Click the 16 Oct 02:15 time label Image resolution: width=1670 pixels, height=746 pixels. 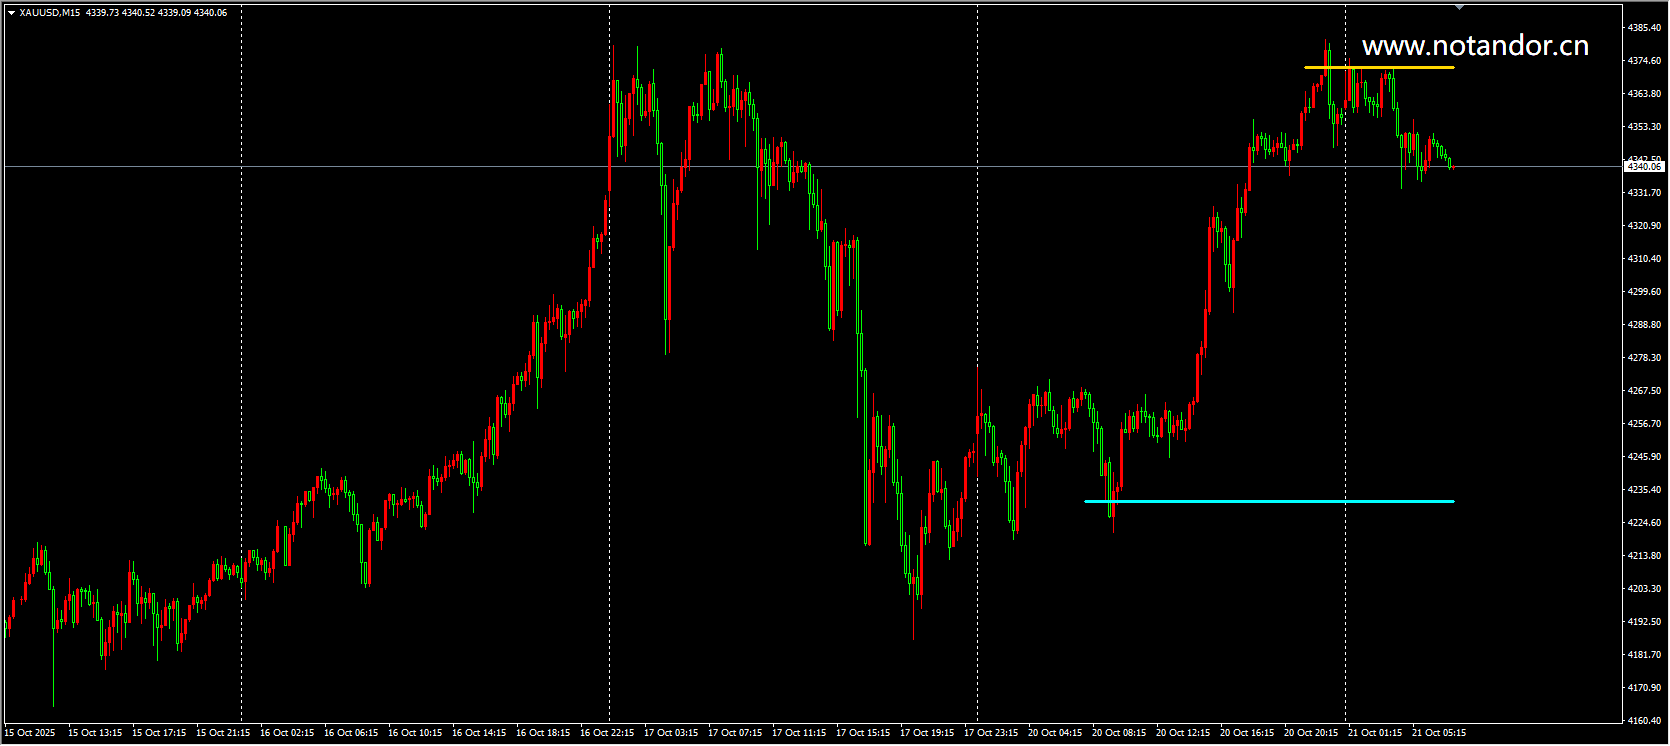tap(287, 733)
